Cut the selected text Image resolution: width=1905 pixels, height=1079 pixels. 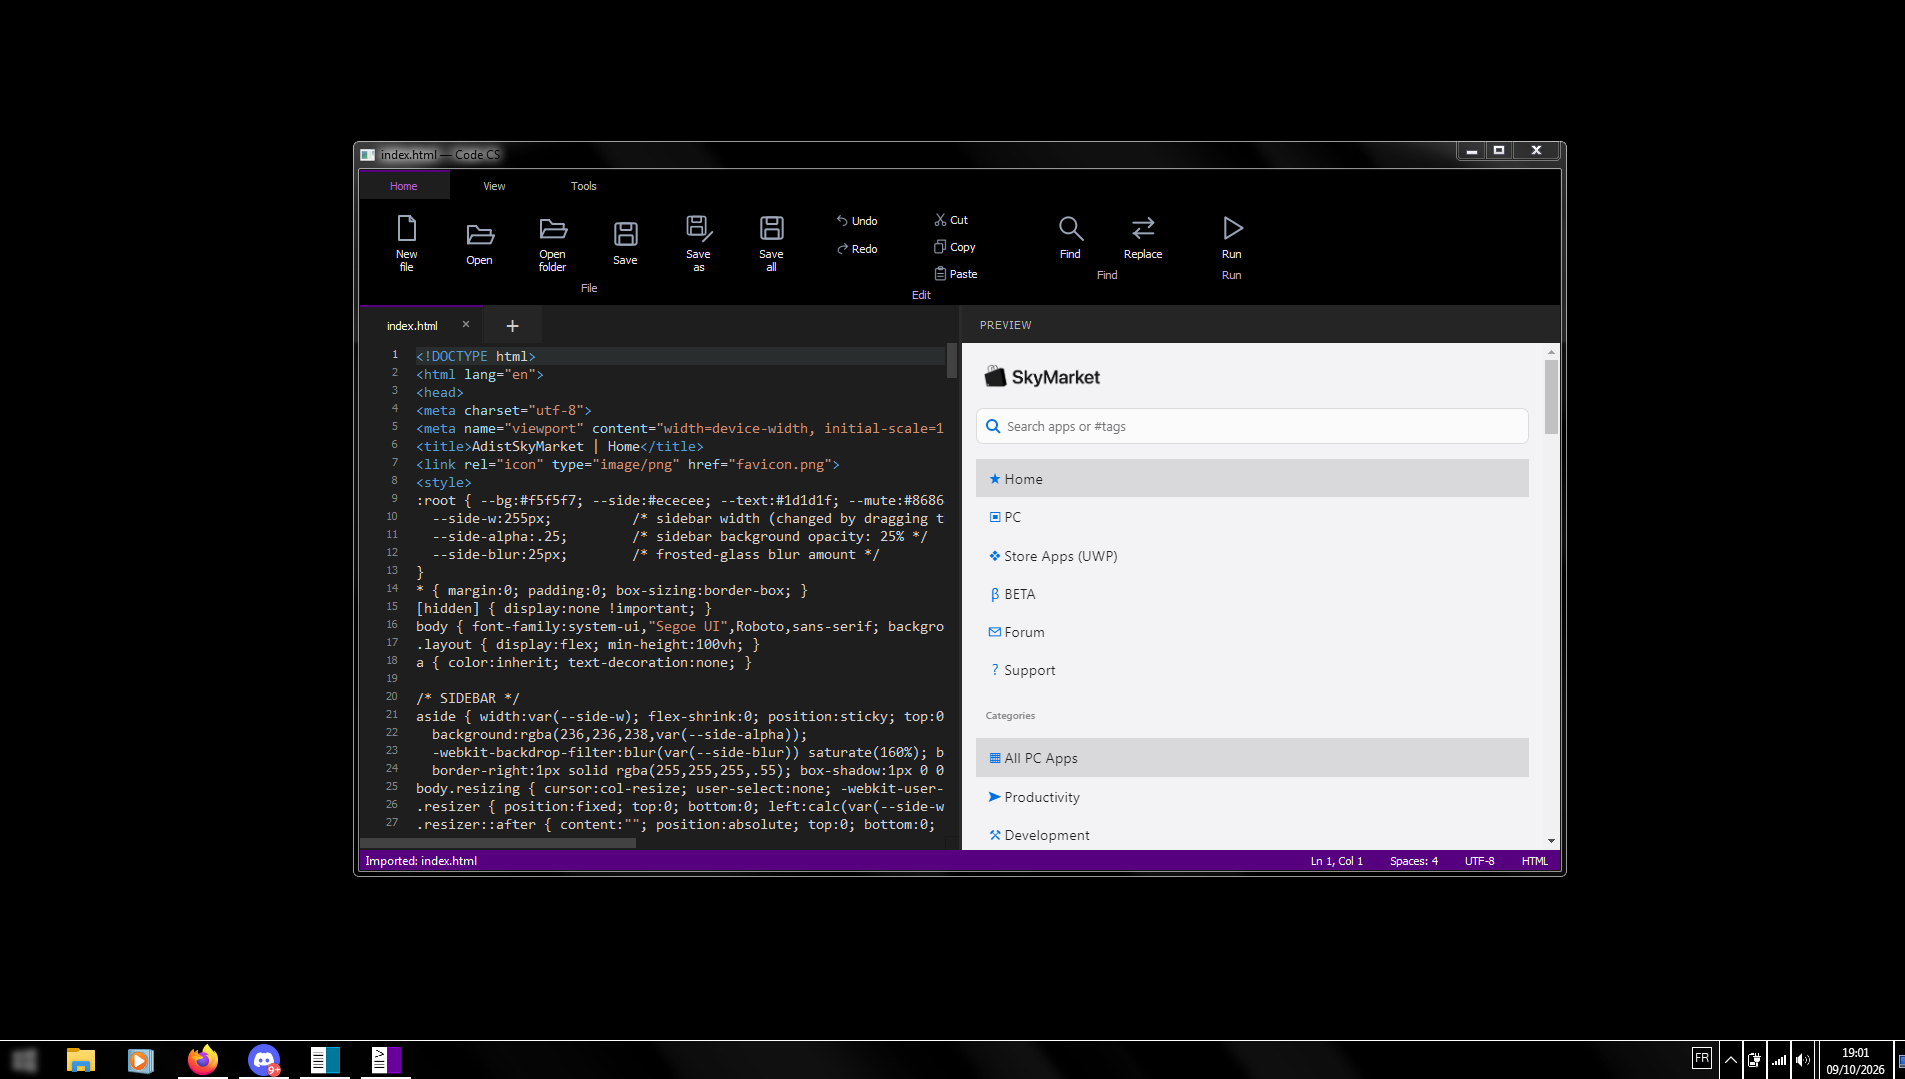click(x=951, y=220)
